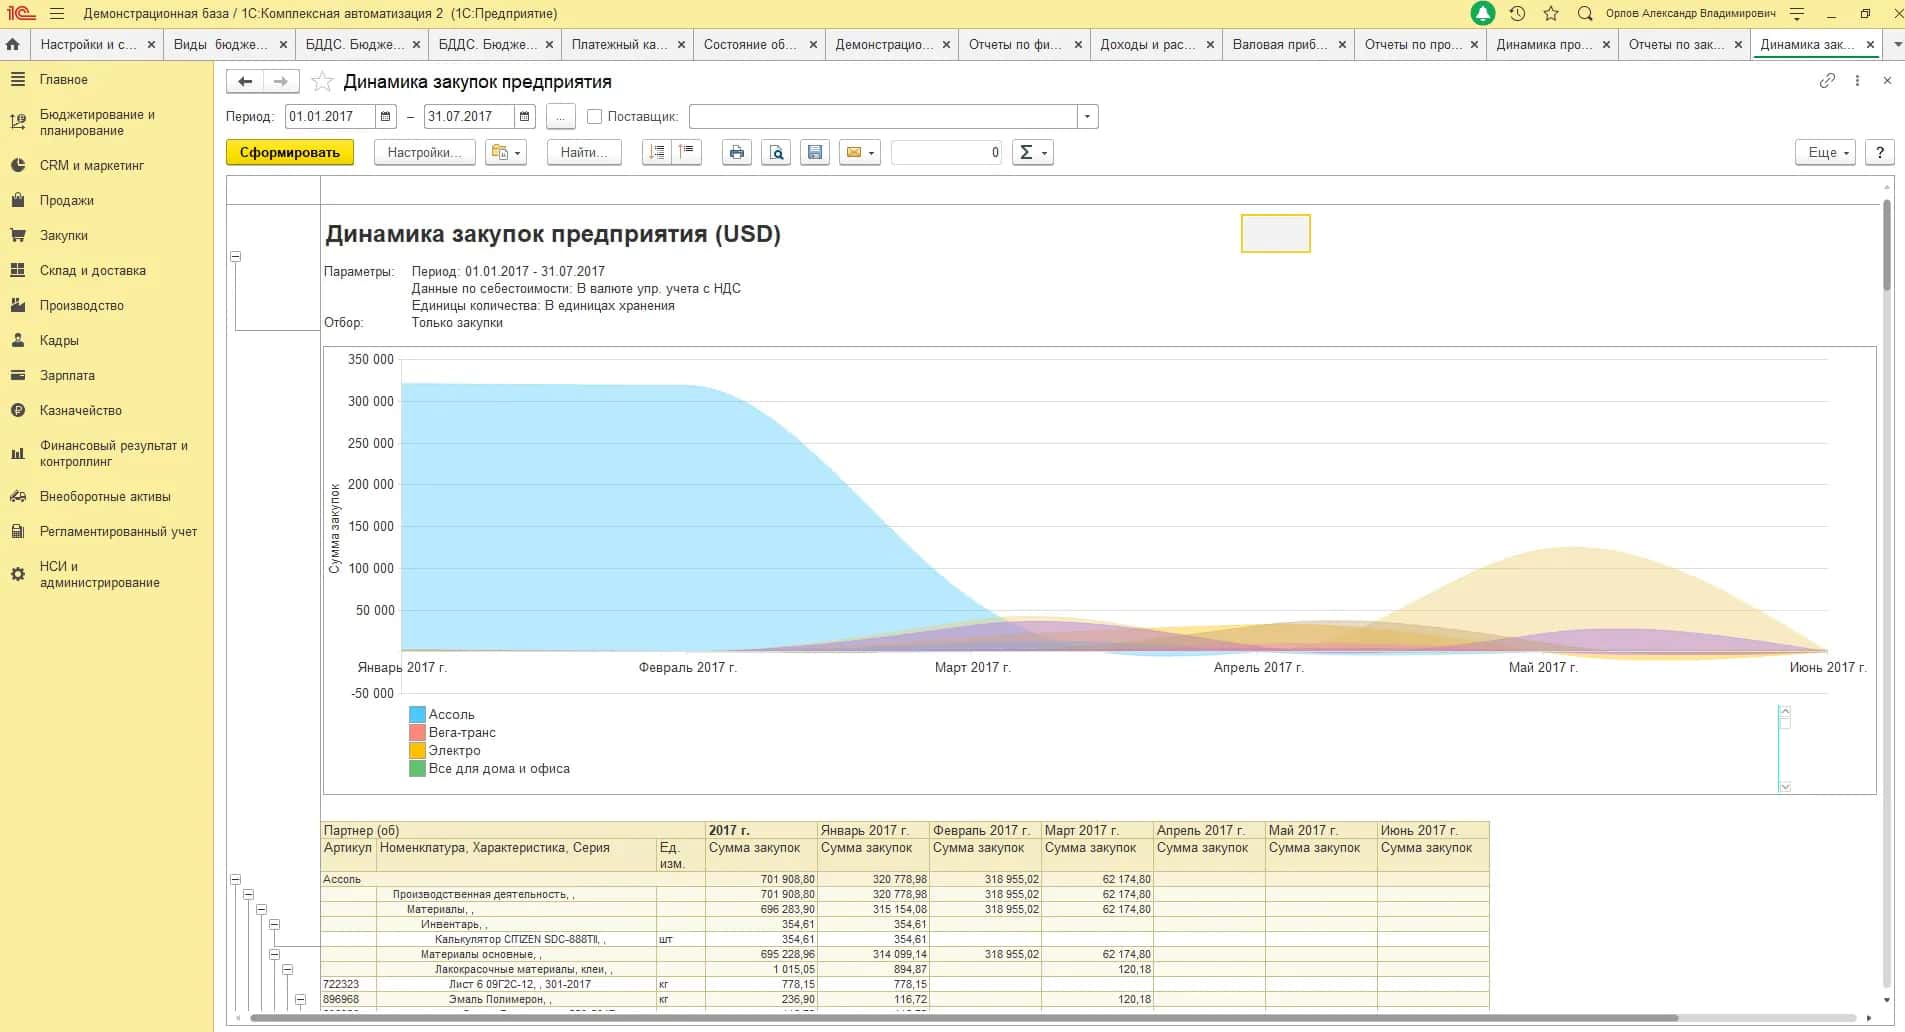Image resolution: width=1905 pixels, height=1032 pixels.
Task: Click the Ассоль blue legend swatch
Action: pyautogui.click(x=417, y=715)
